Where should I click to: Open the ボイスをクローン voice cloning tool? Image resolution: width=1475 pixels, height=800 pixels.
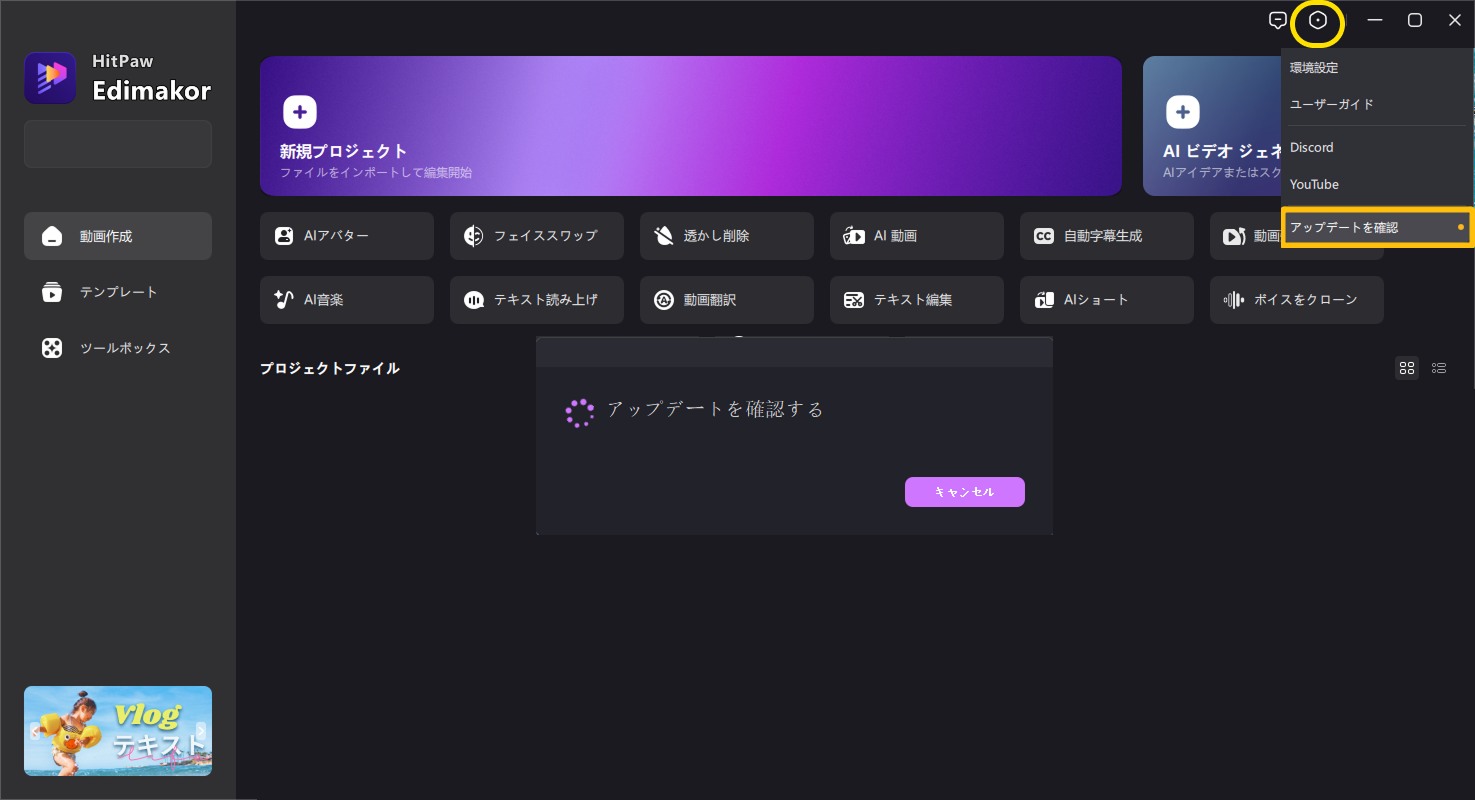[x=1296, y=299]
